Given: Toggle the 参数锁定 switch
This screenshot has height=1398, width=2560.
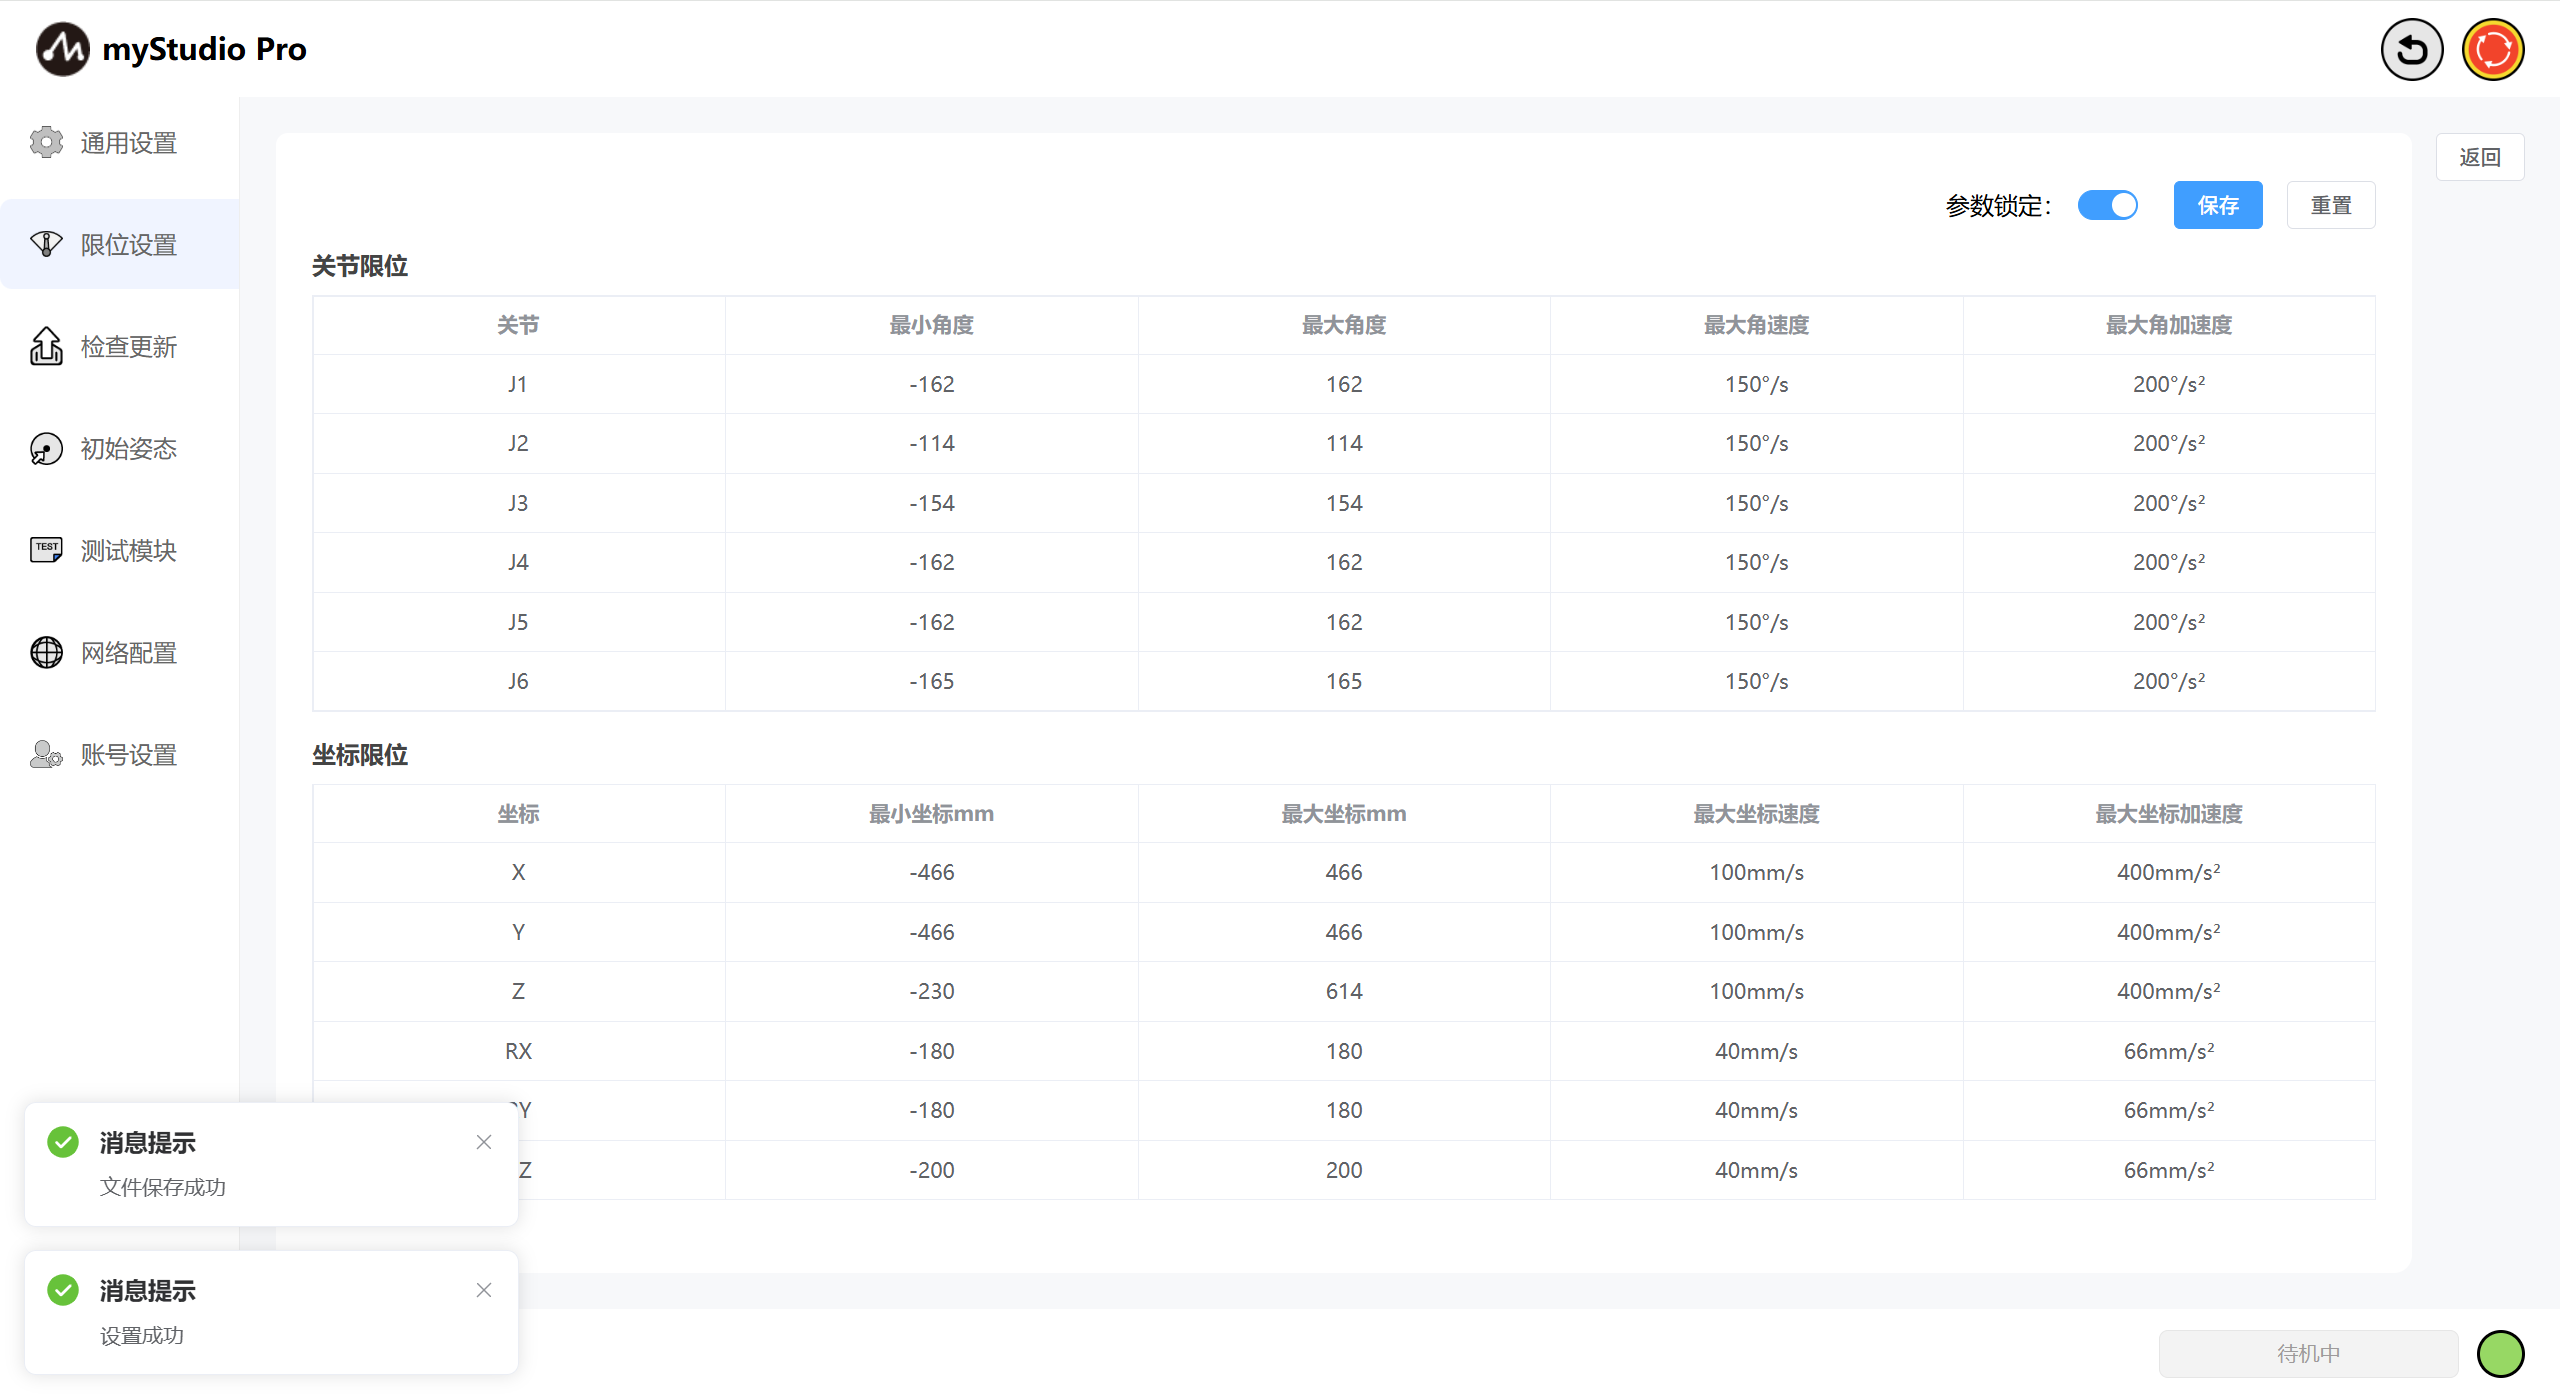Looking at the screenshot, I should (2107, 205).
